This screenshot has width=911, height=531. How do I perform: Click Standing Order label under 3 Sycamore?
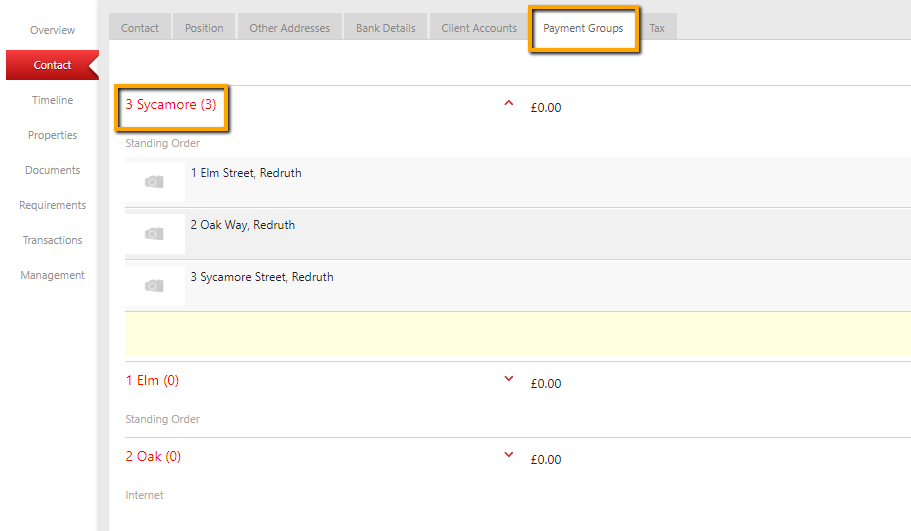(x=163, y=143)
